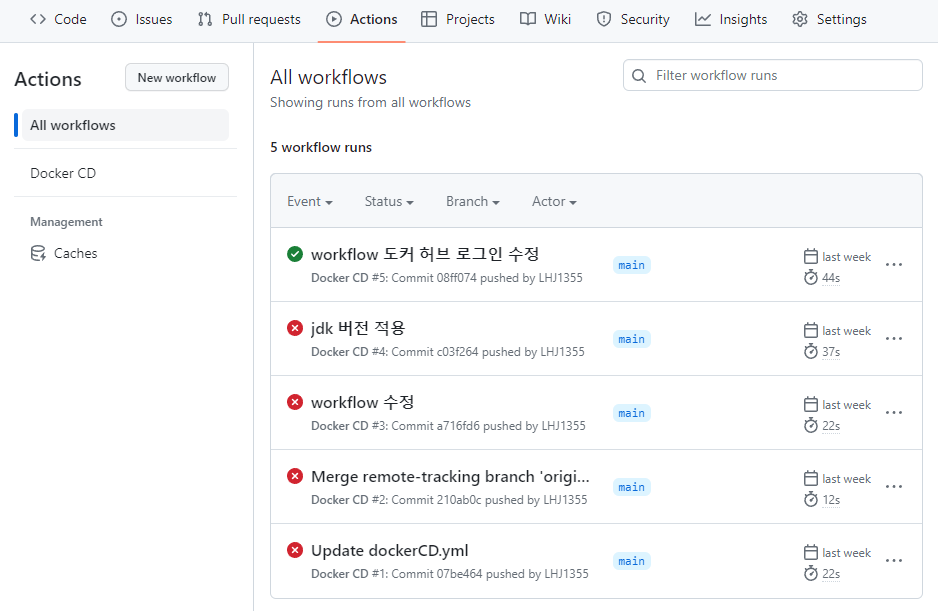The image size is (938, 611).
Task: Click main branch label on run #4
Action: (x=632, y=339)
